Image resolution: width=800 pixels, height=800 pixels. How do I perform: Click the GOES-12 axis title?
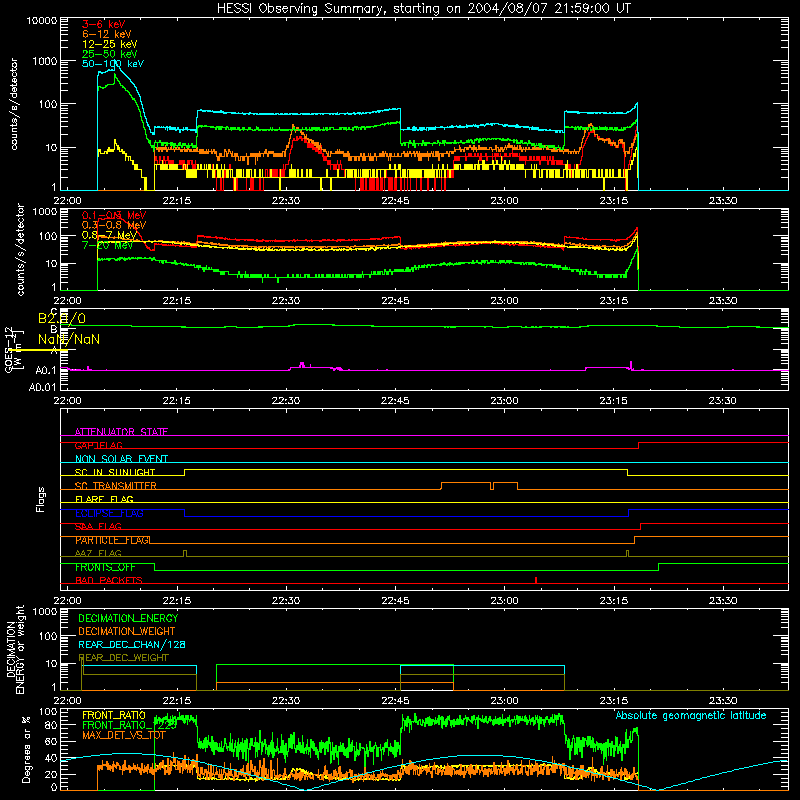coord(13,349)
